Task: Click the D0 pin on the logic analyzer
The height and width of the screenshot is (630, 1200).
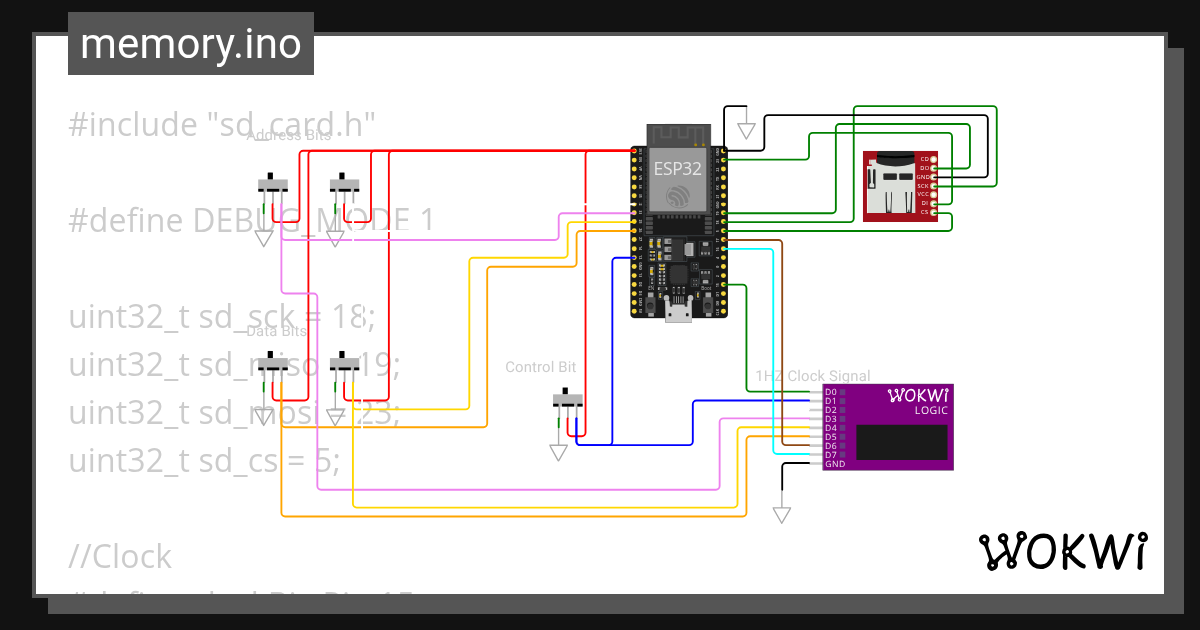Action: (829, 391)
